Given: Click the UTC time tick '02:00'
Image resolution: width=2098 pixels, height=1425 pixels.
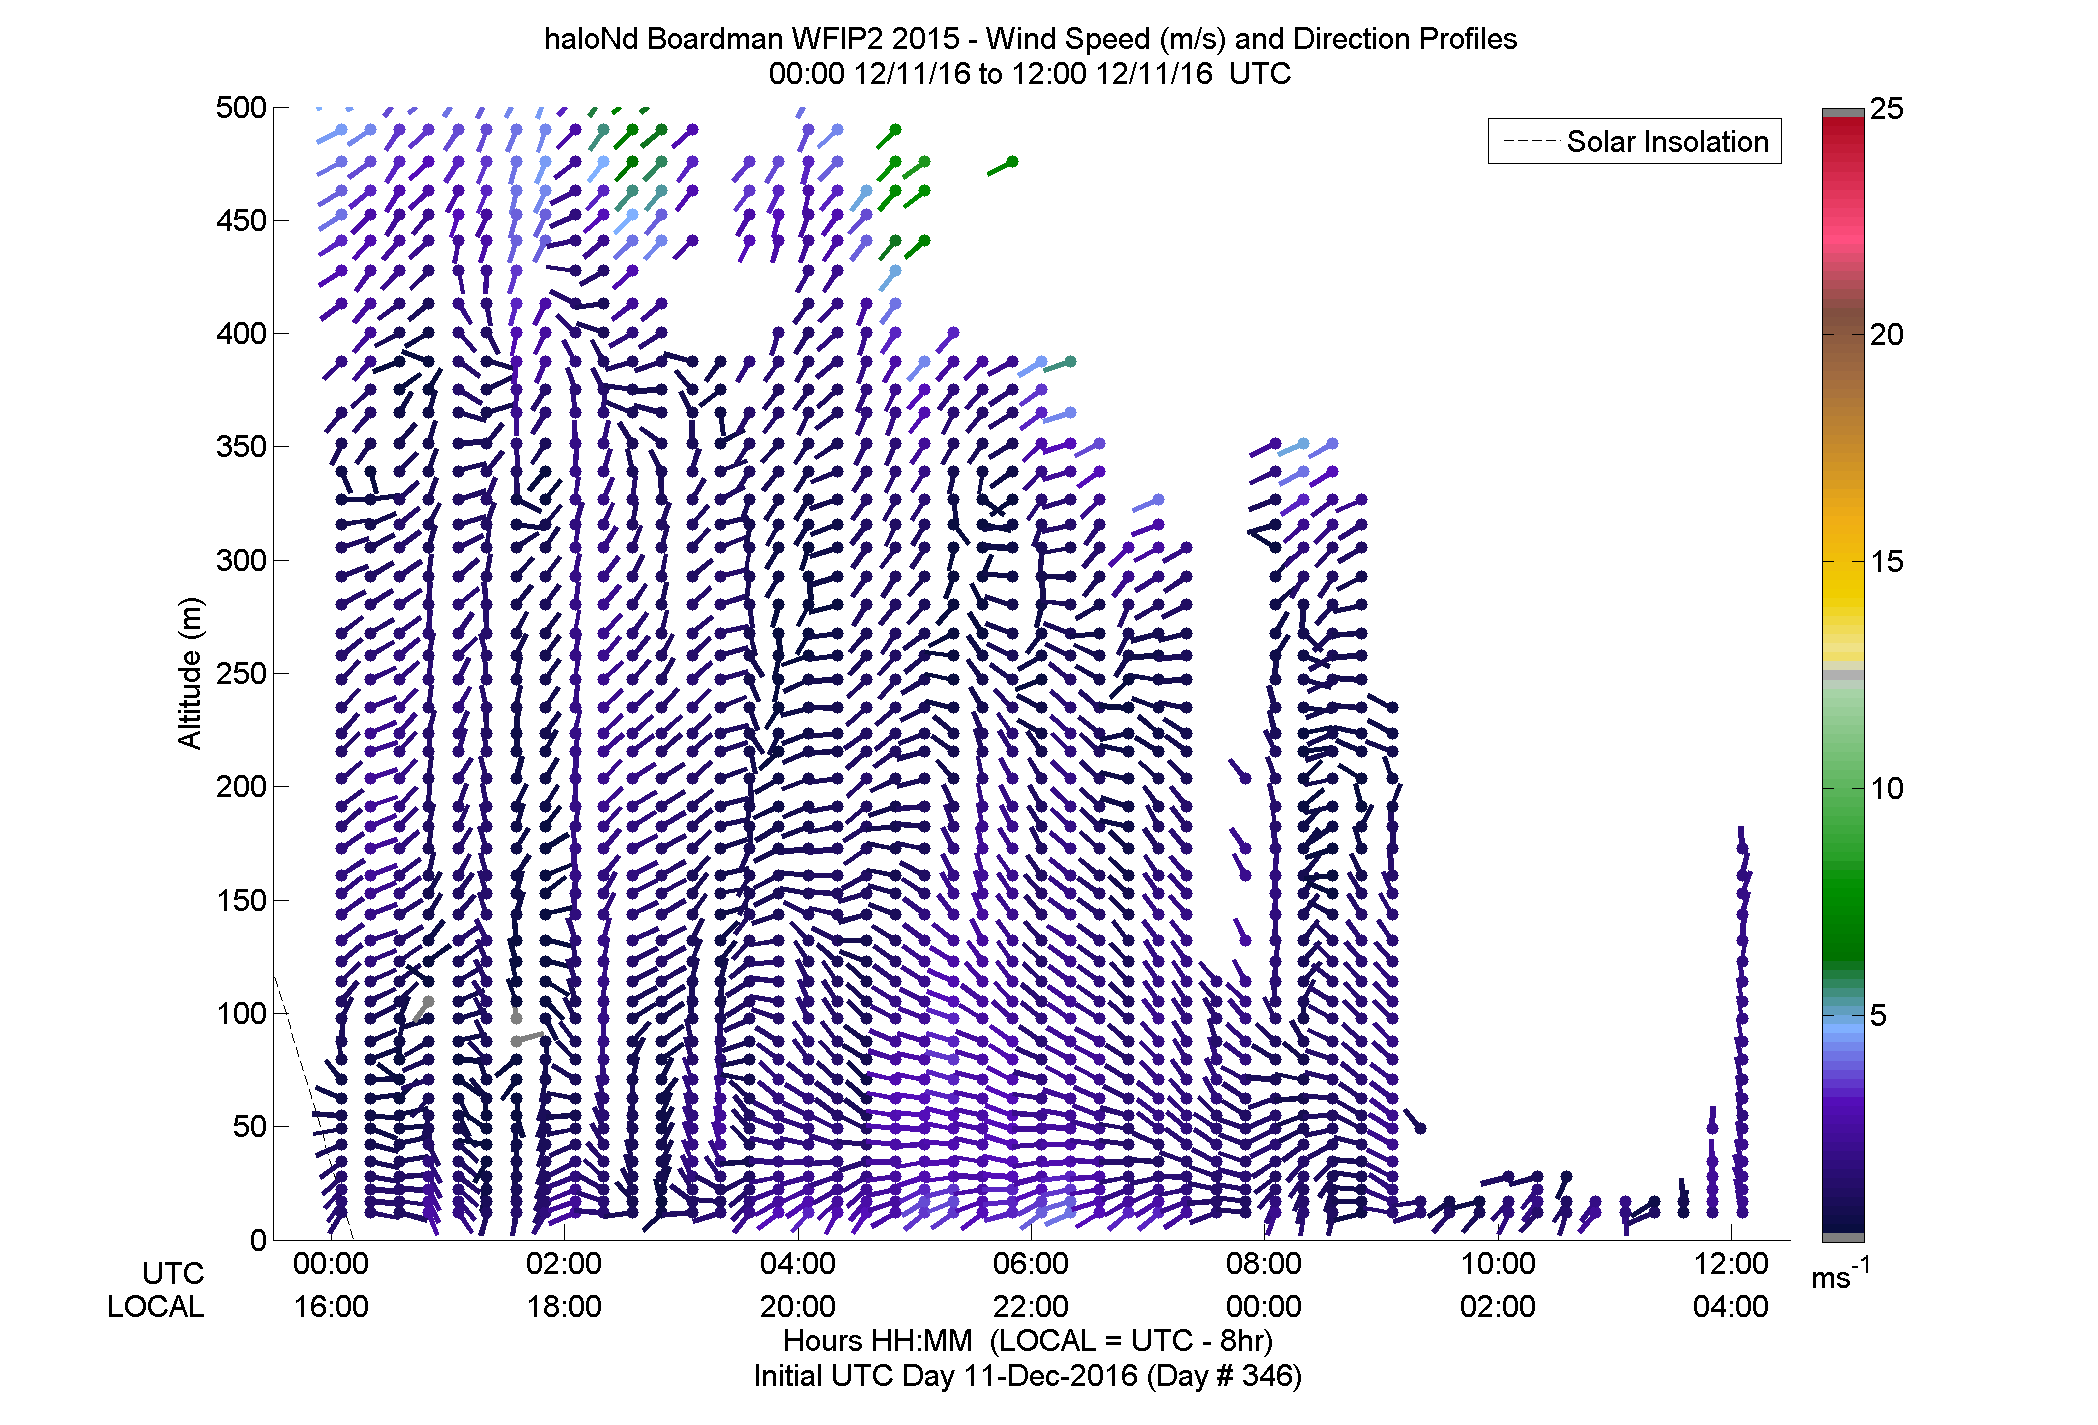Looking at the screenshot, I should [x=564, y=1264].
